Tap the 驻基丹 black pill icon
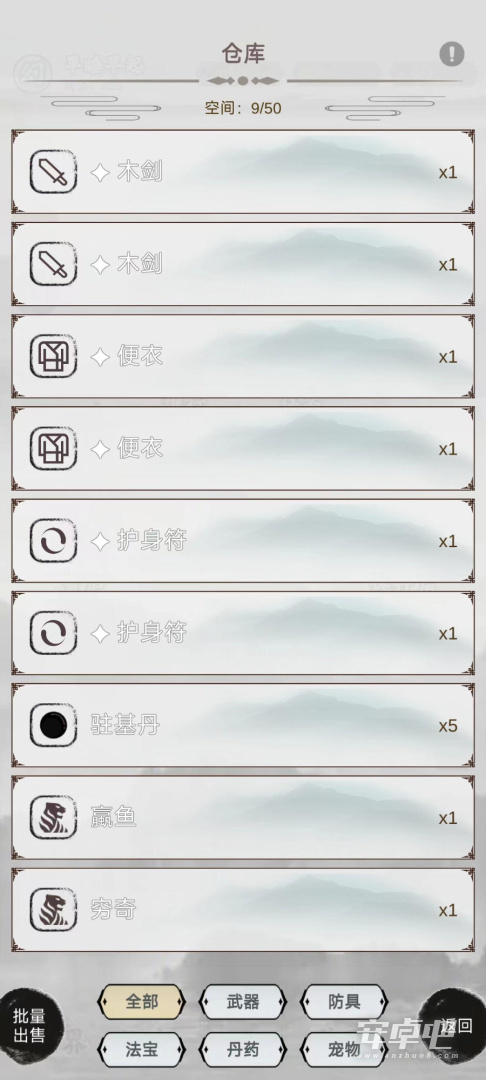 click(53, 725)
